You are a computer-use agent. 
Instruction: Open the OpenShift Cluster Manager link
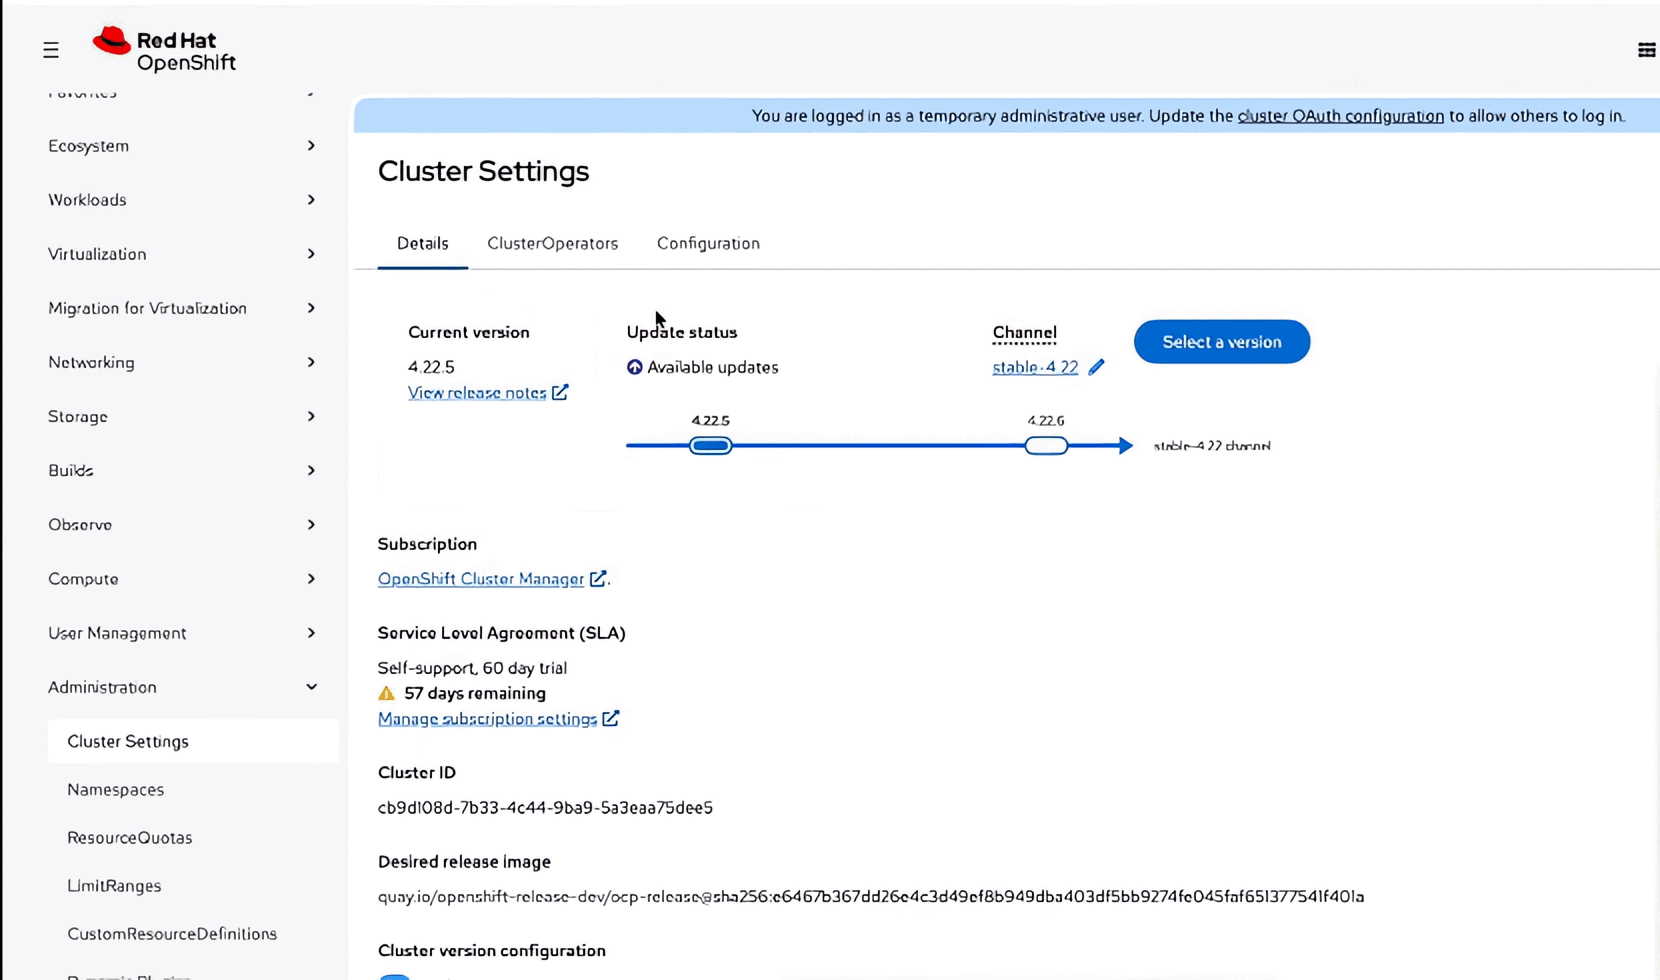(x=492, y=579)
